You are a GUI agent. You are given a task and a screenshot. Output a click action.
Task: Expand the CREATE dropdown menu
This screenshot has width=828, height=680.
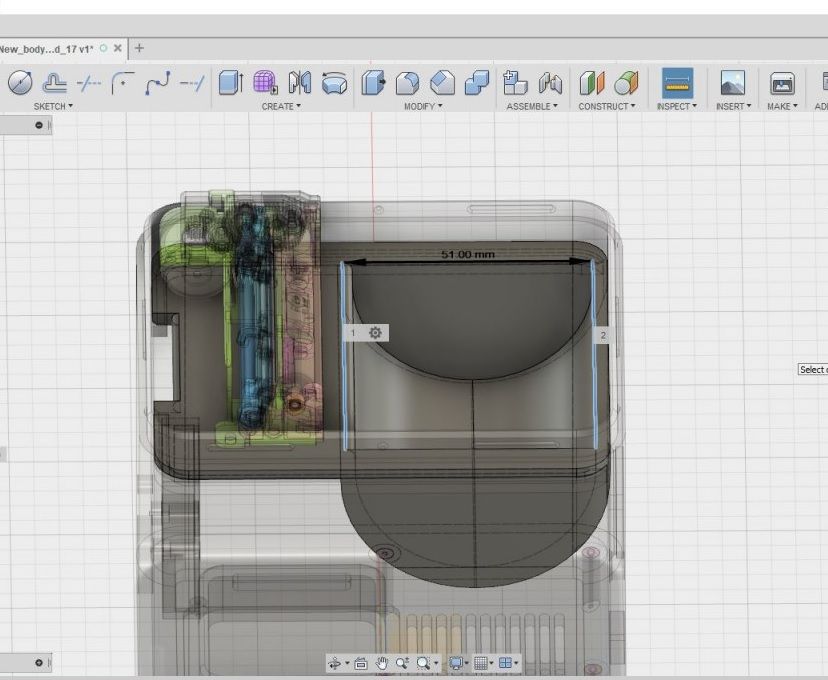280,107
